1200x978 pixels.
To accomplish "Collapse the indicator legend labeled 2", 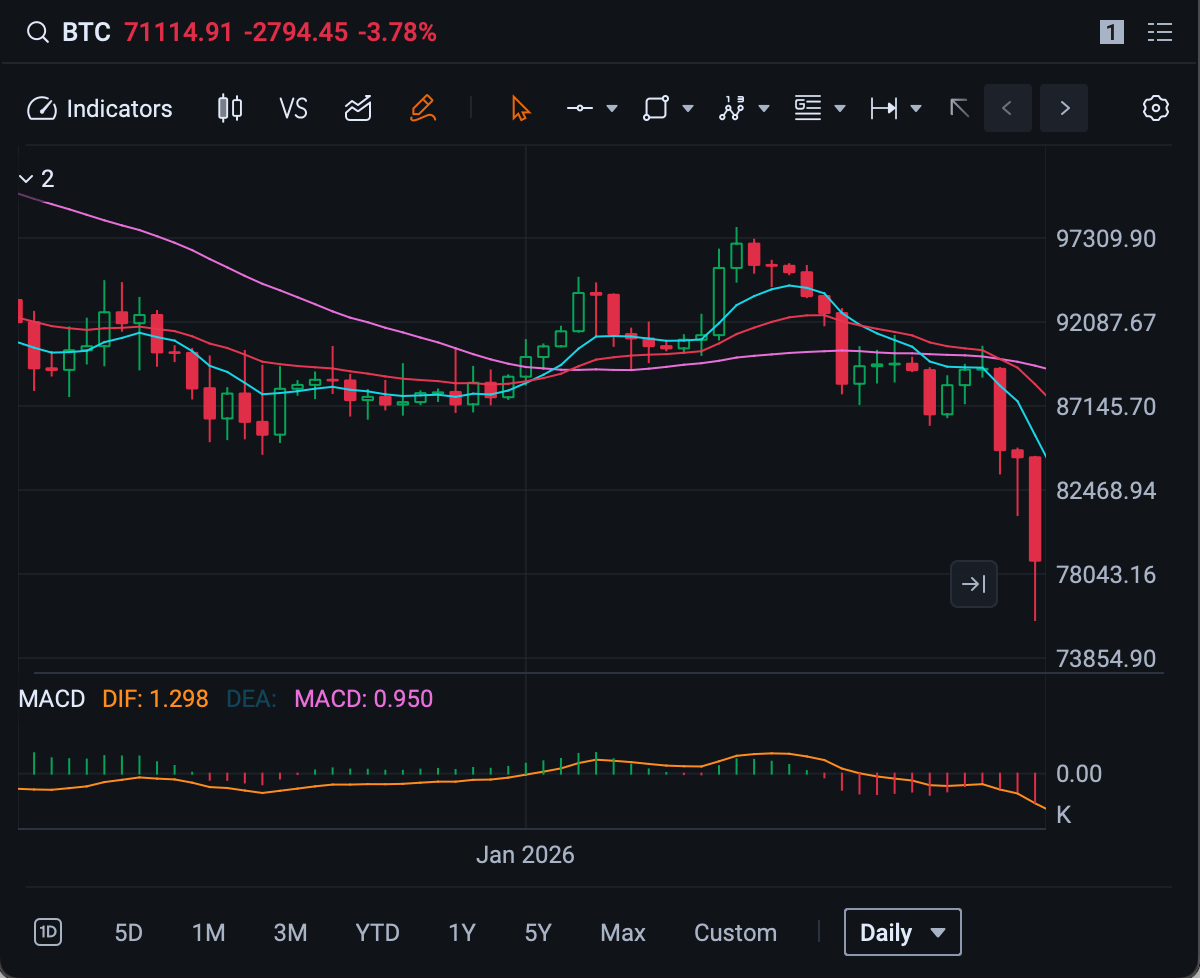I will tap(27, 179).
